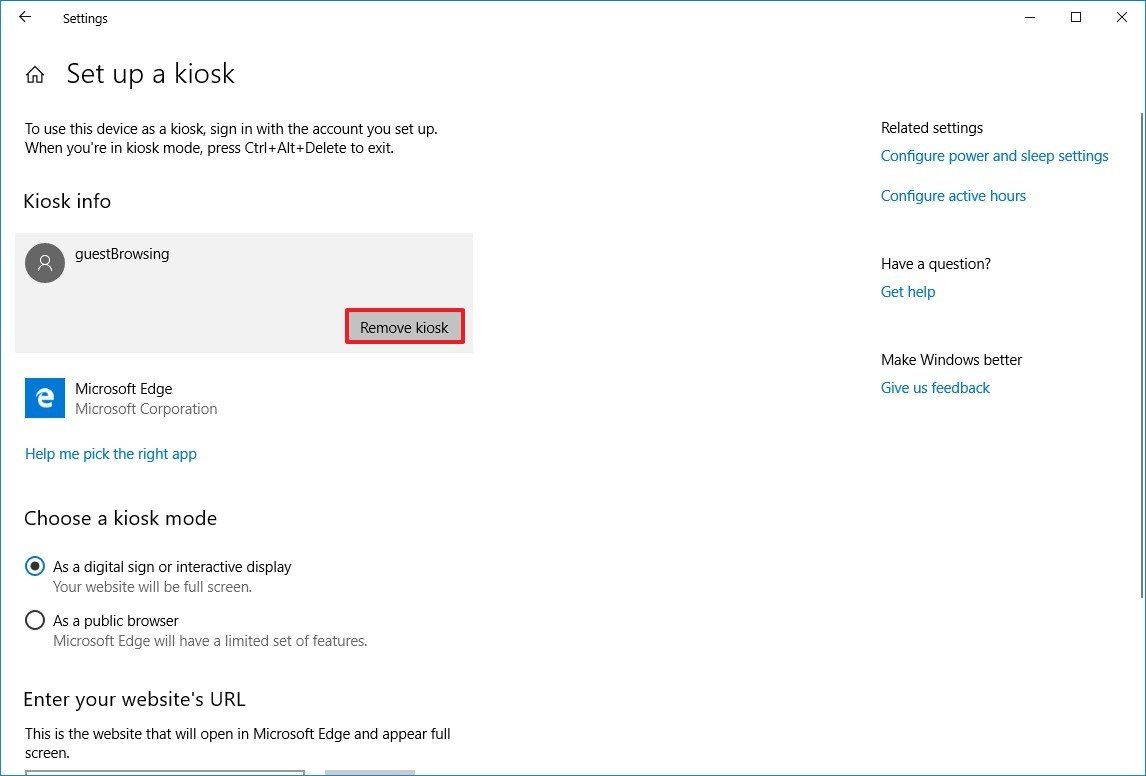Click the Microsoft Corporation label
The height and width of the screenshot is (776, 1146).
146,409
